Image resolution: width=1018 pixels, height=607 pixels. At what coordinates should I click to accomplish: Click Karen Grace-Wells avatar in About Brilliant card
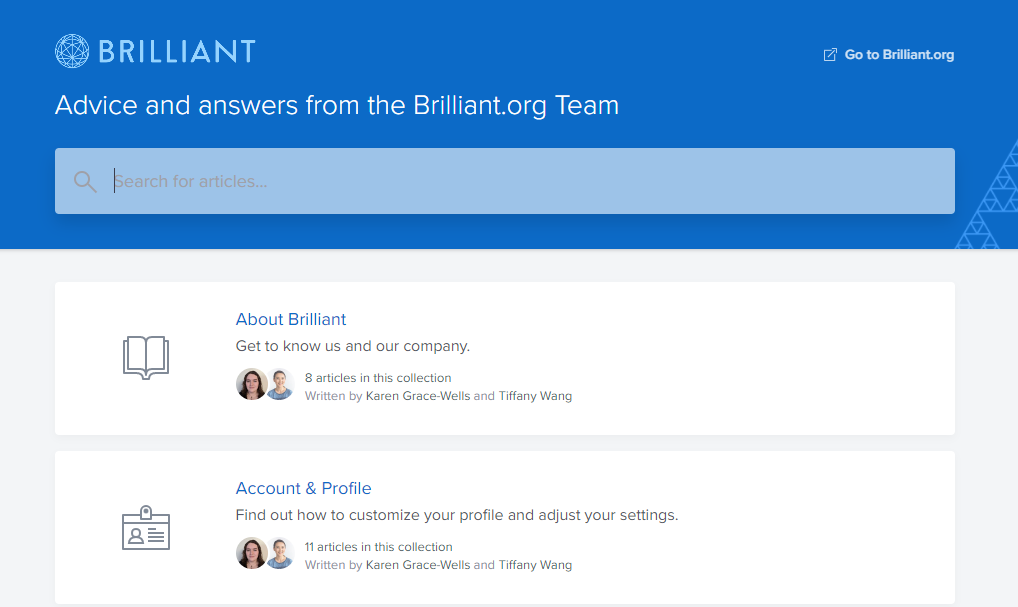point(251,384)
